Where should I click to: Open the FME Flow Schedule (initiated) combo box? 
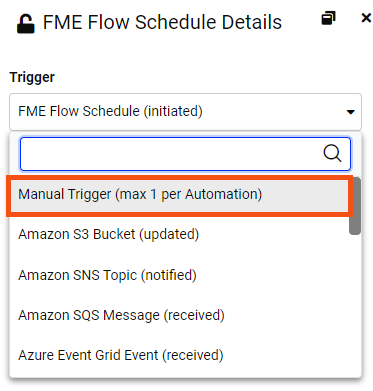tap(185, 112)
